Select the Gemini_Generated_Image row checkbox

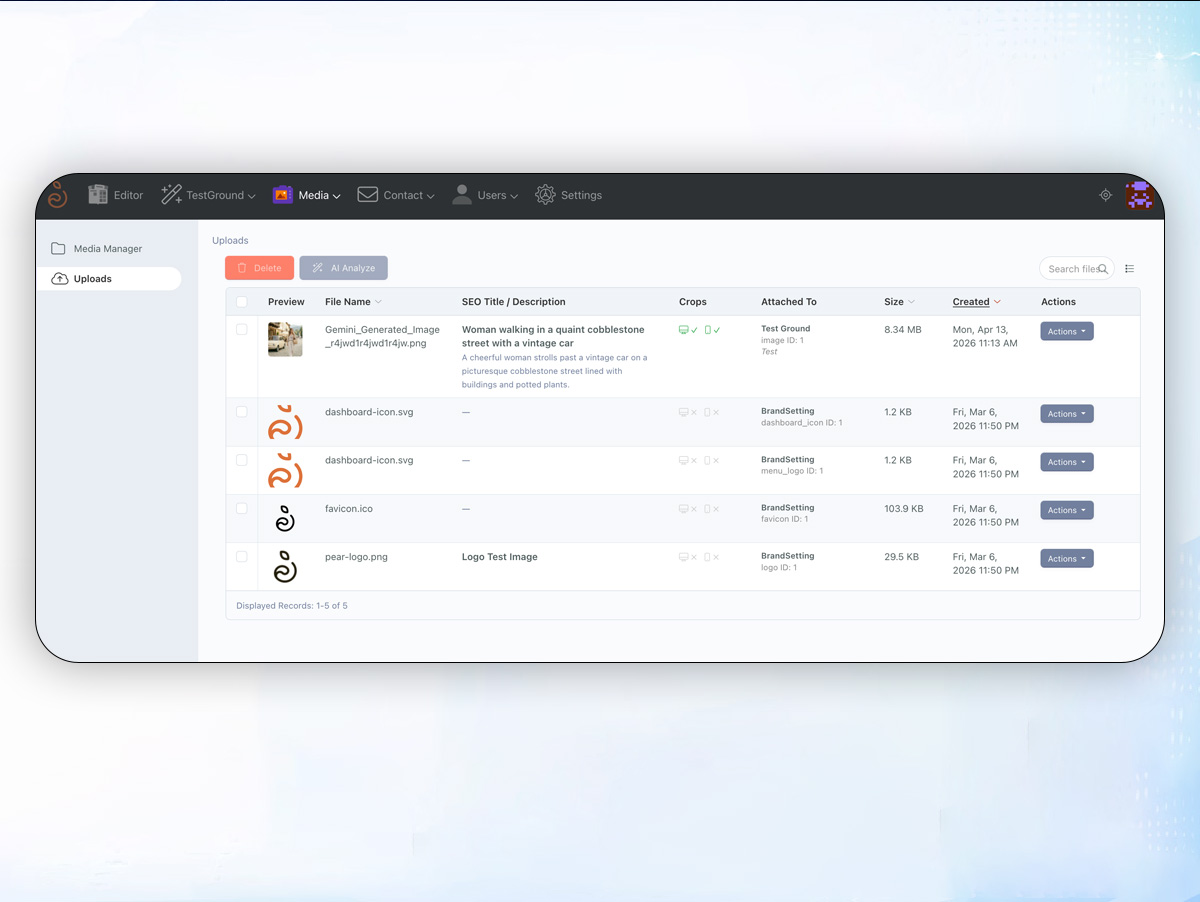pyautogui.click(x=242, y=329)
